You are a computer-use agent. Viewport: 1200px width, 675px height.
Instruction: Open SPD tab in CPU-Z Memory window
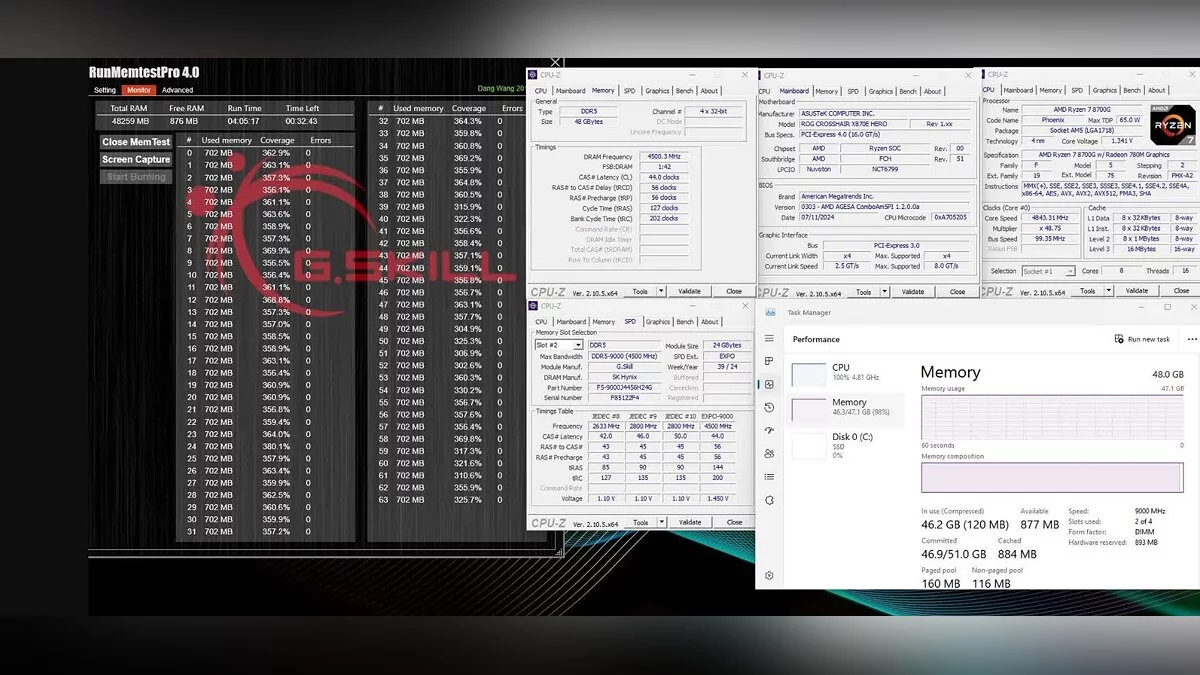[630, 91]
